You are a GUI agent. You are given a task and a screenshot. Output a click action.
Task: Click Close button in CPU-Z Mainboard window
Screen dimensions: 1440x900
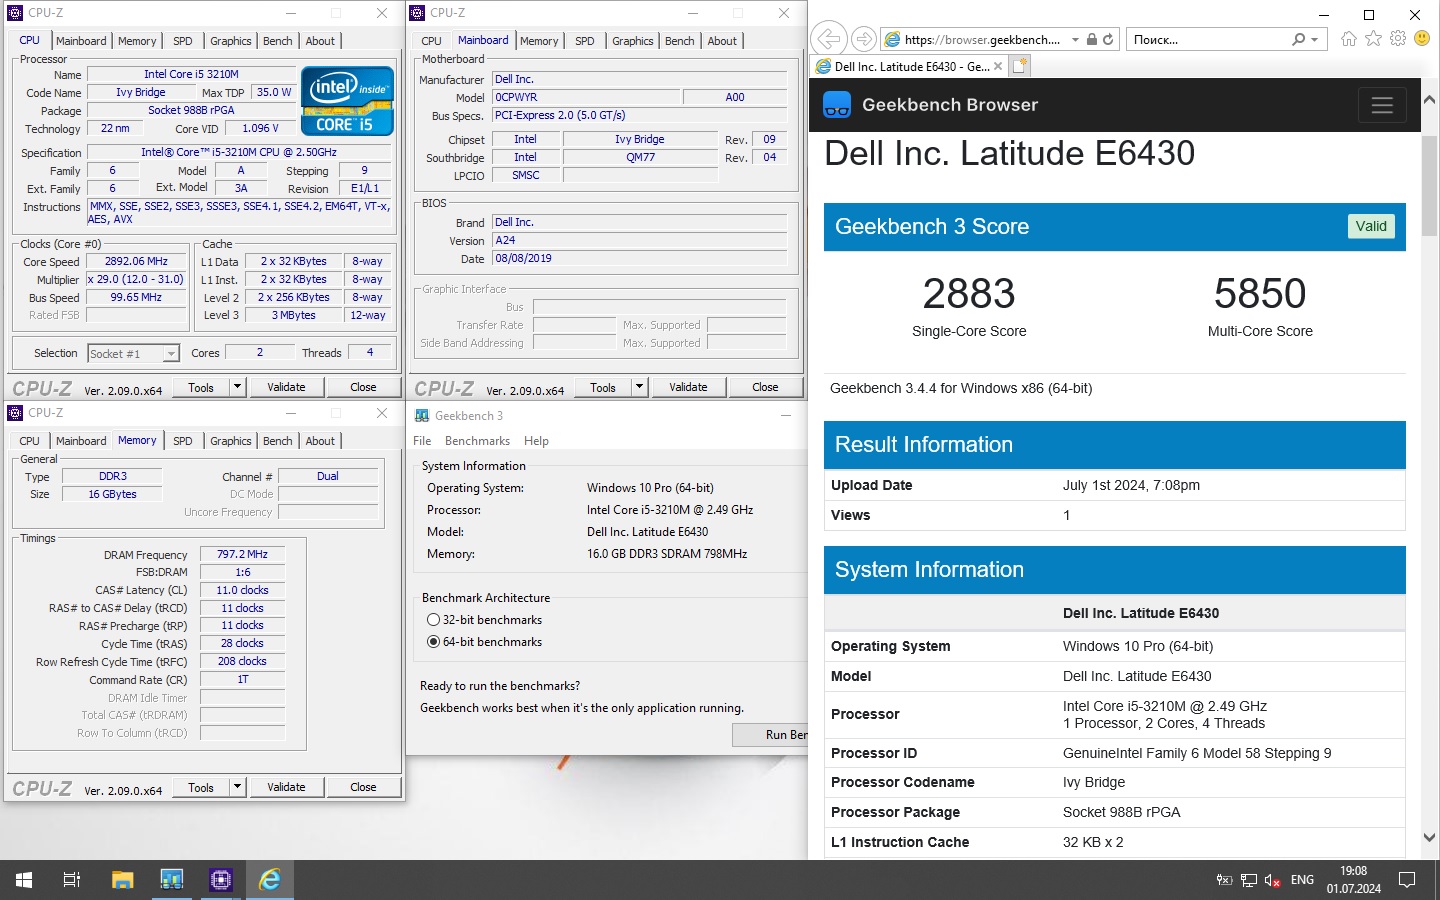765,387
